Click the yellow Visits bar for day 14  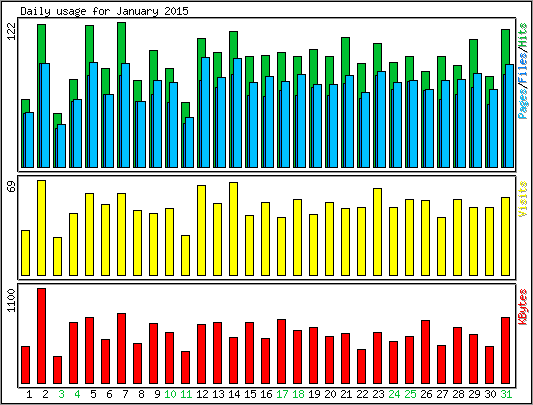(234, 229)
